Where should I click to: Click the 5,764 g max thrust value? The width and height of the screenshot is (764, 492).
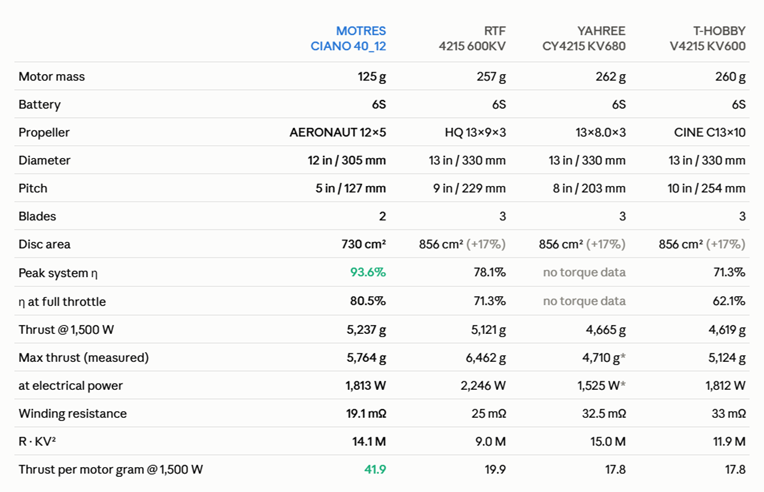pos(366,358)
